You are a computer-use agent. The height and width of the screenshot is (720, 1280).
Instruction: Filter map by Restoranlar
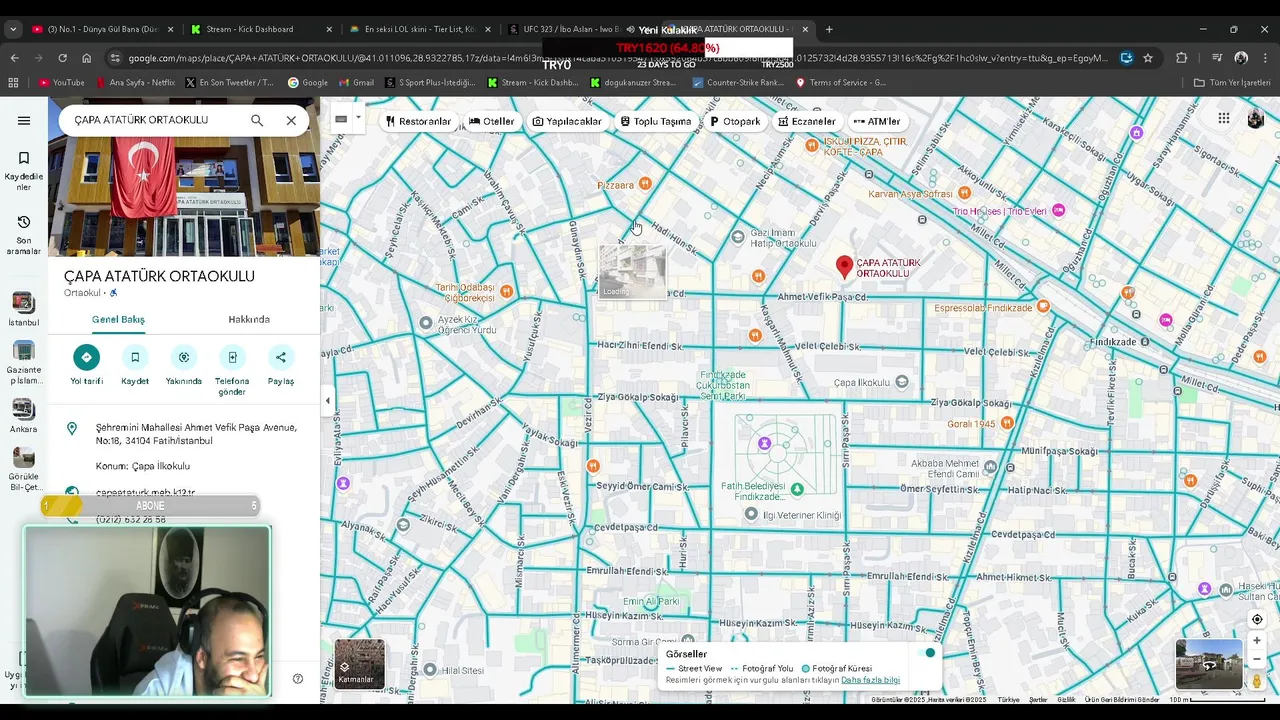418,121
